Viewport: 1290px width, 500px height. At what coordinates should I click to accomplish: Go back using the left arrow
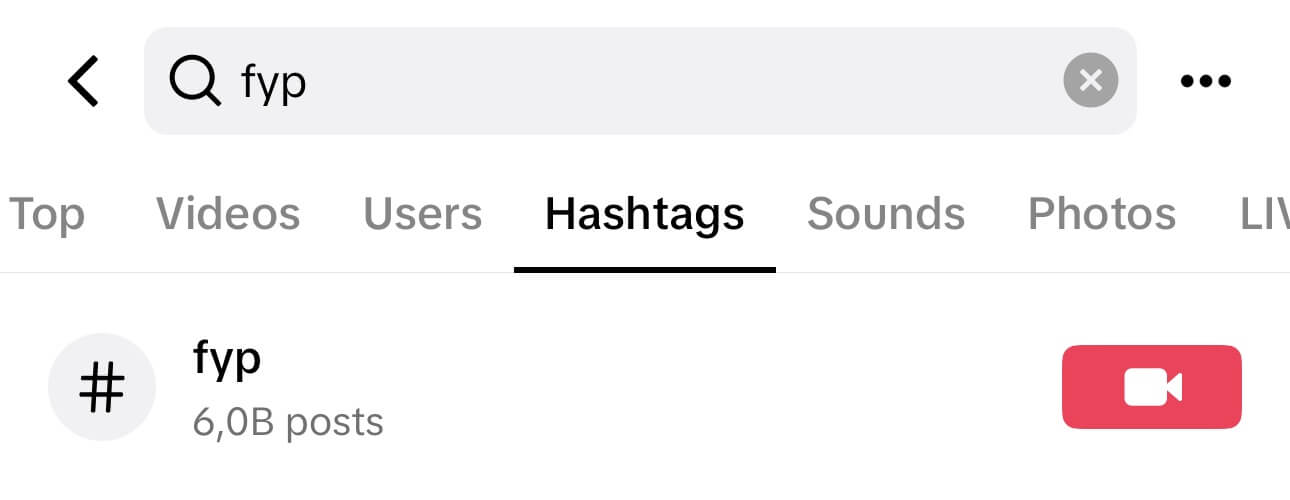[84, 81]
